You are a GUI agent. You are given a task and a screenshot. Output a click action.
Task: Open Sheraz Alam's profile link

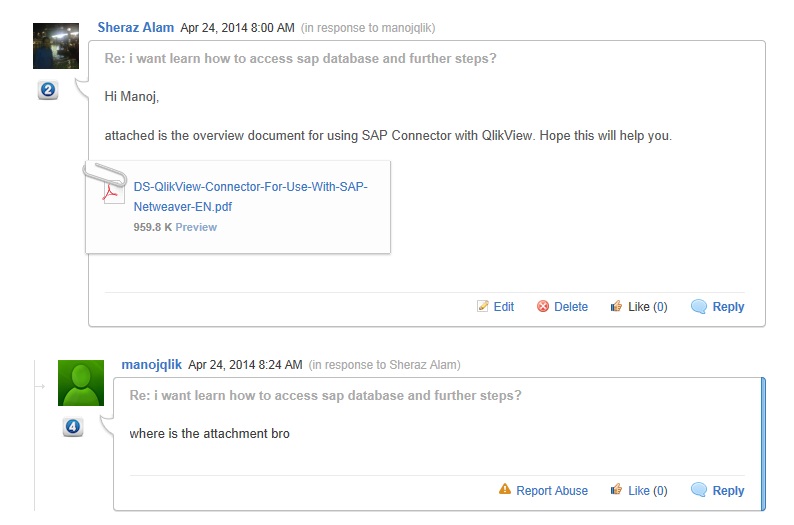pos(136,27)
